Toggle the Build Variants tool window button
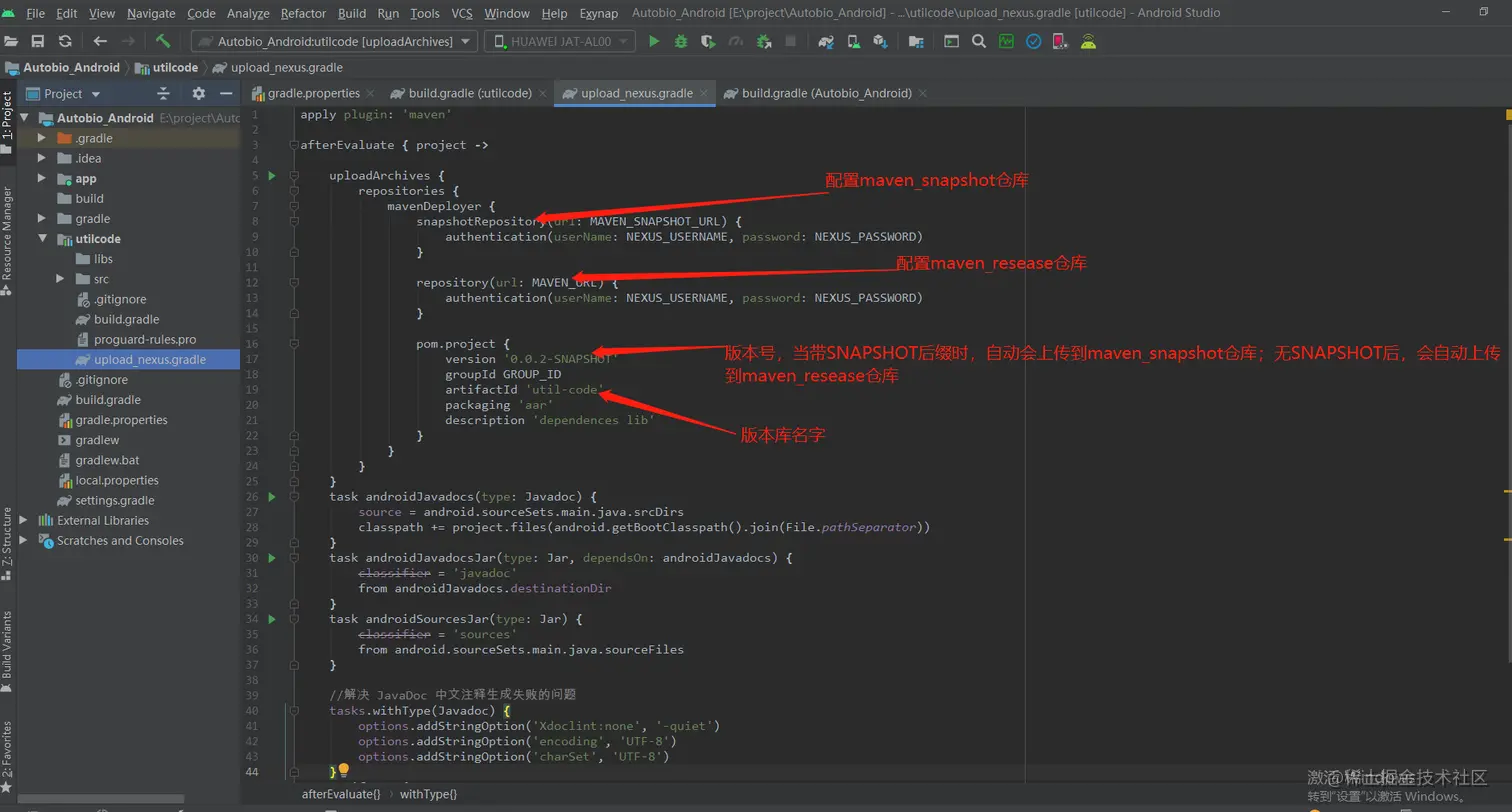Viewport: 1512px width, 812px height. pos(7,652)
